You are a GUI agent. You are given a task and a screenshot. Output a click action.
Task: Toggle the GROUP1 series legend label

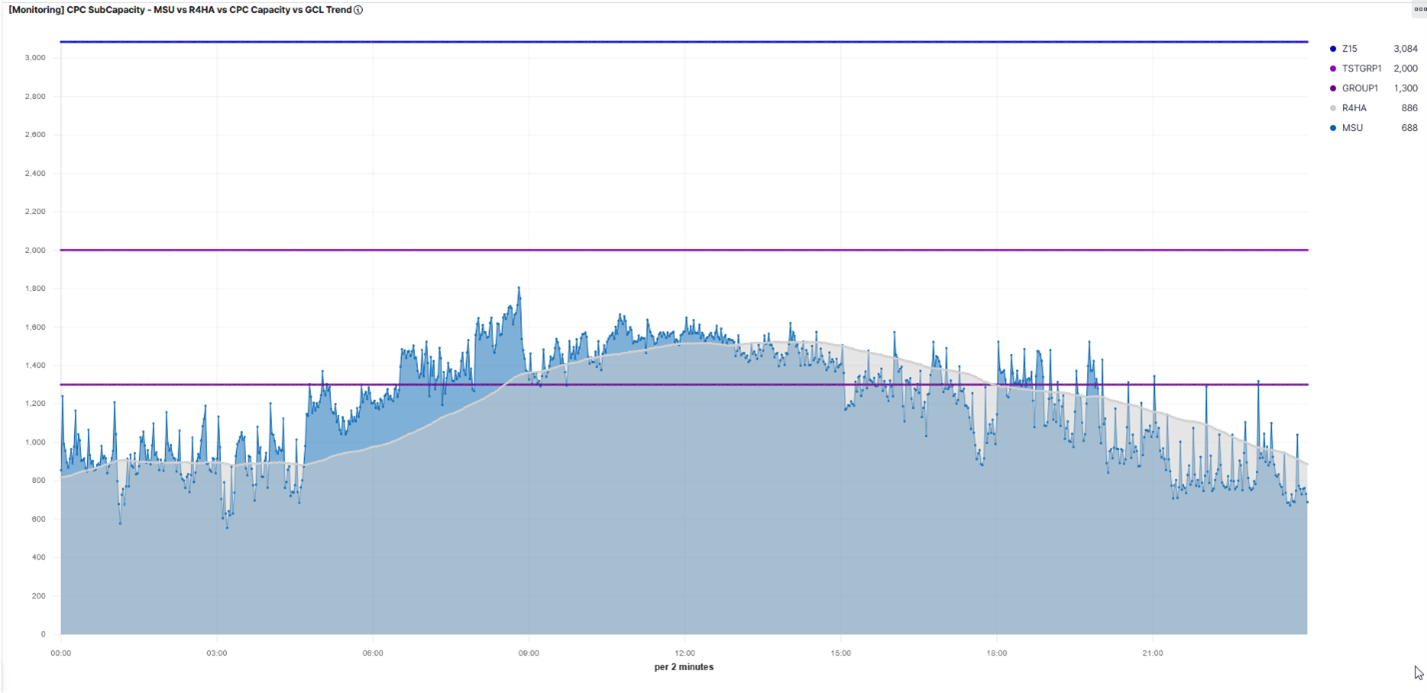[1359, 88]
